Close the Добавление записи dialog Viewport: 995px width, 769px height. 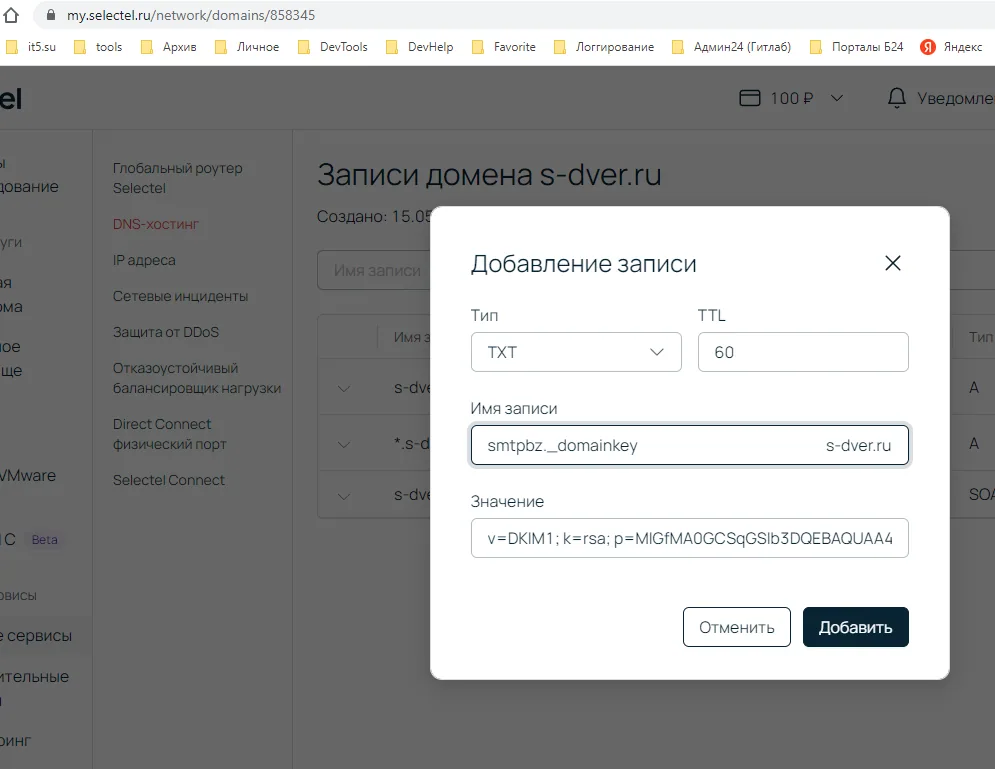point(892,263)
